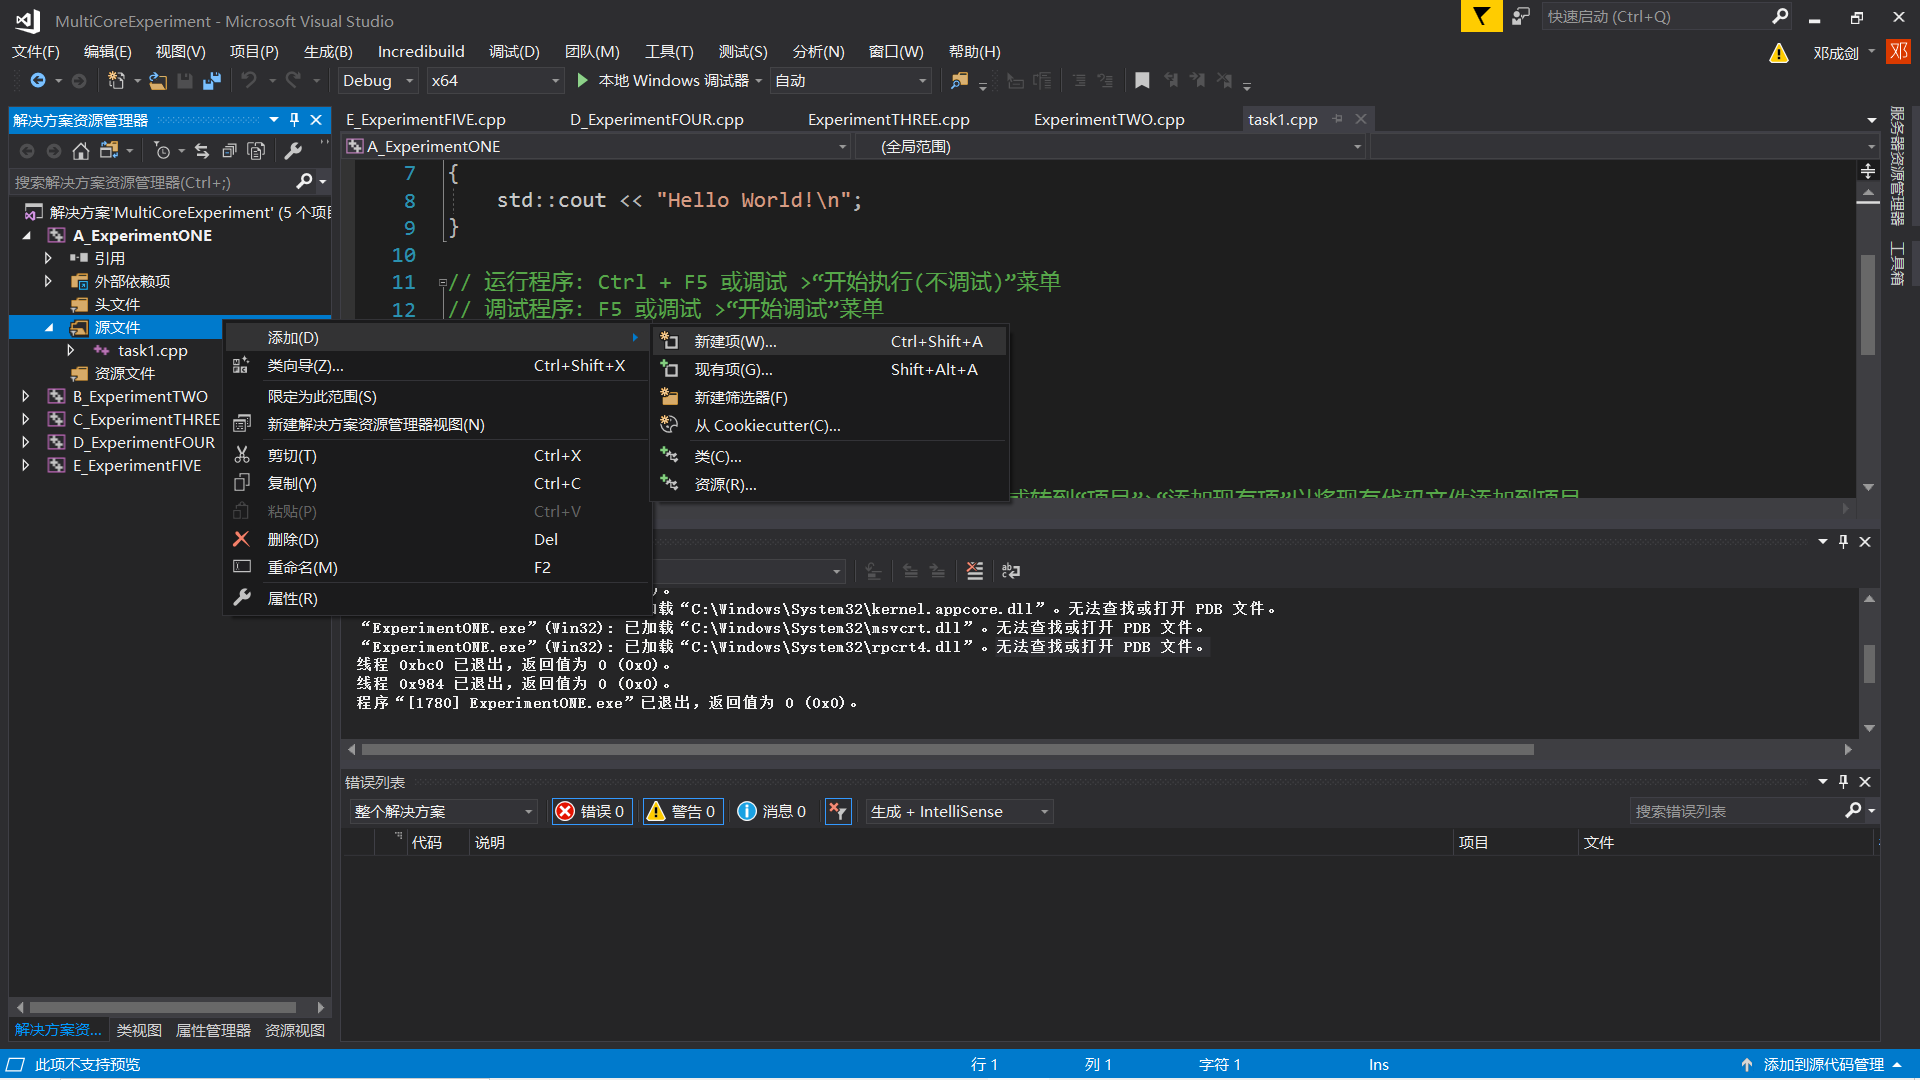Image resolution: width=1920 pixels, height=1080 pixels.
Task: Click the bookmark icon in the toolbar
Action: click(1142, 80)
